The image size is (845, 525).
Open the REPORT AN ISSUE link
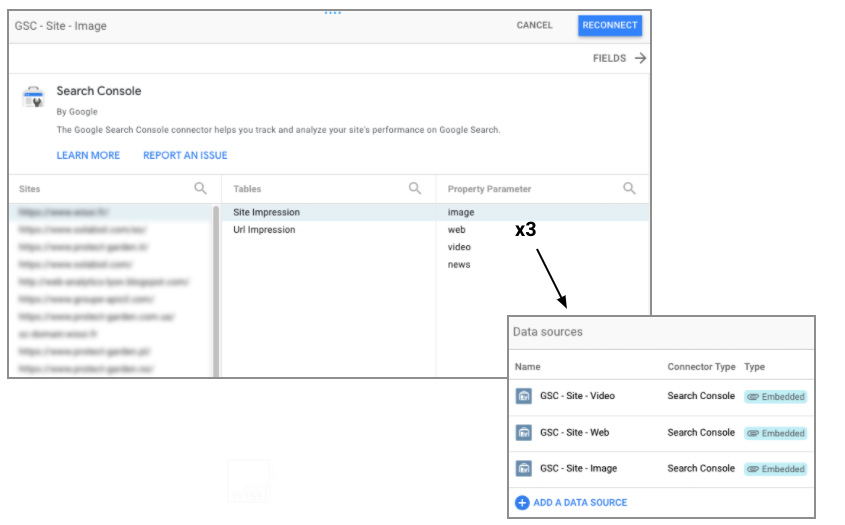tap(185, 155)
